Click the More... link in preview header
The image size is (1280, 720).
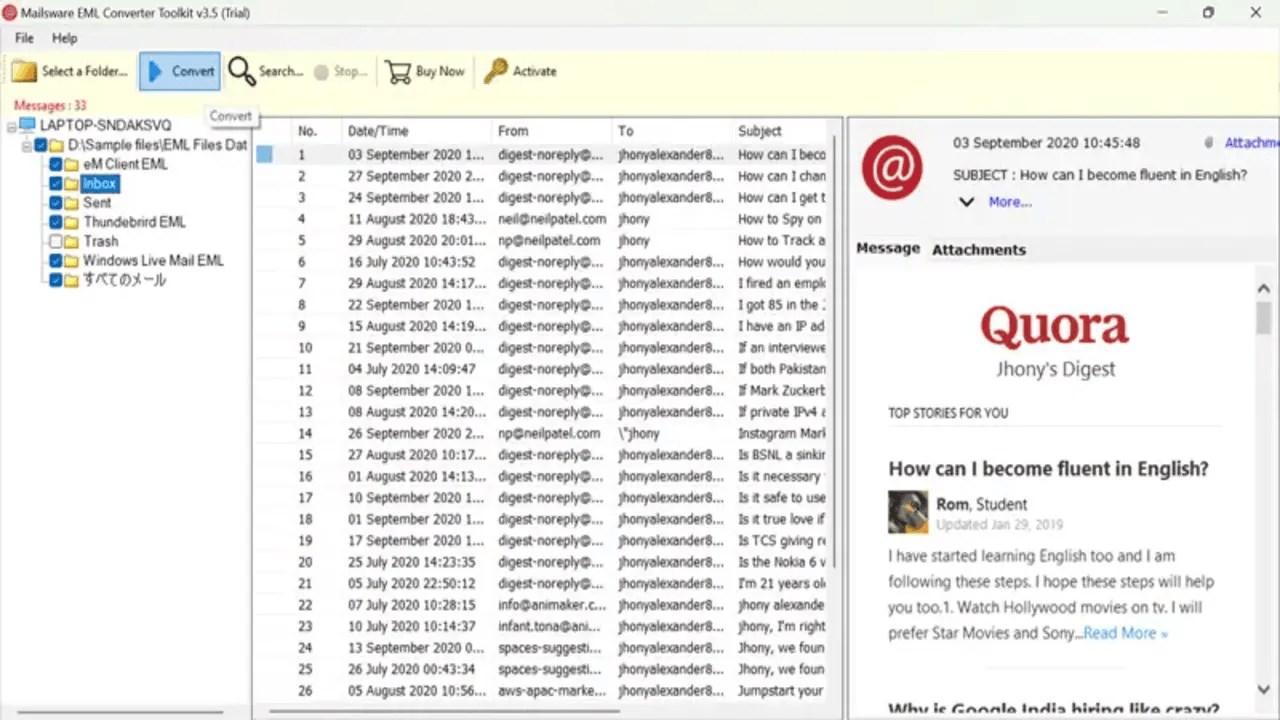click(1010, 202)
